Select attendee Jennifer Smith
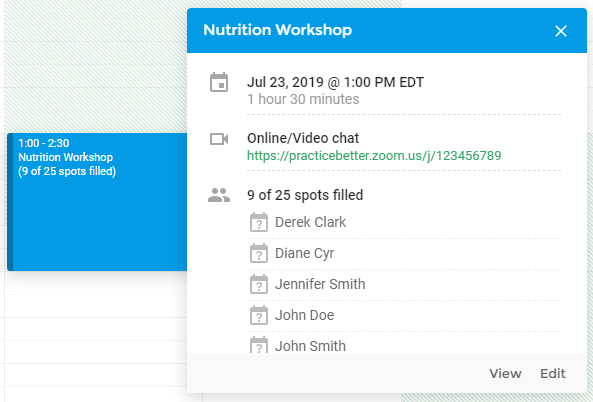593x402 pixels. [x=320, y=284]
